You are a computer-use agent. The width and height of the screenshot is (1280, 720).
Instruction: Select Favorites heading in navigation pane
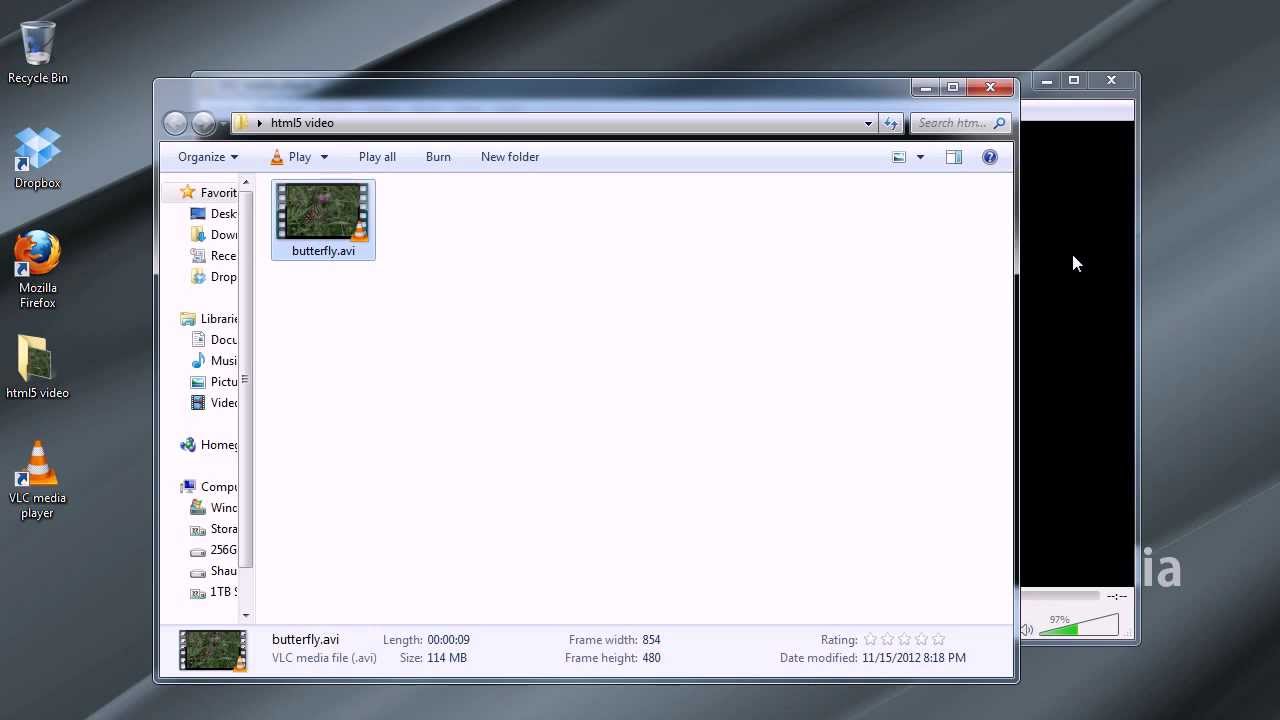(x=209, y=193)
